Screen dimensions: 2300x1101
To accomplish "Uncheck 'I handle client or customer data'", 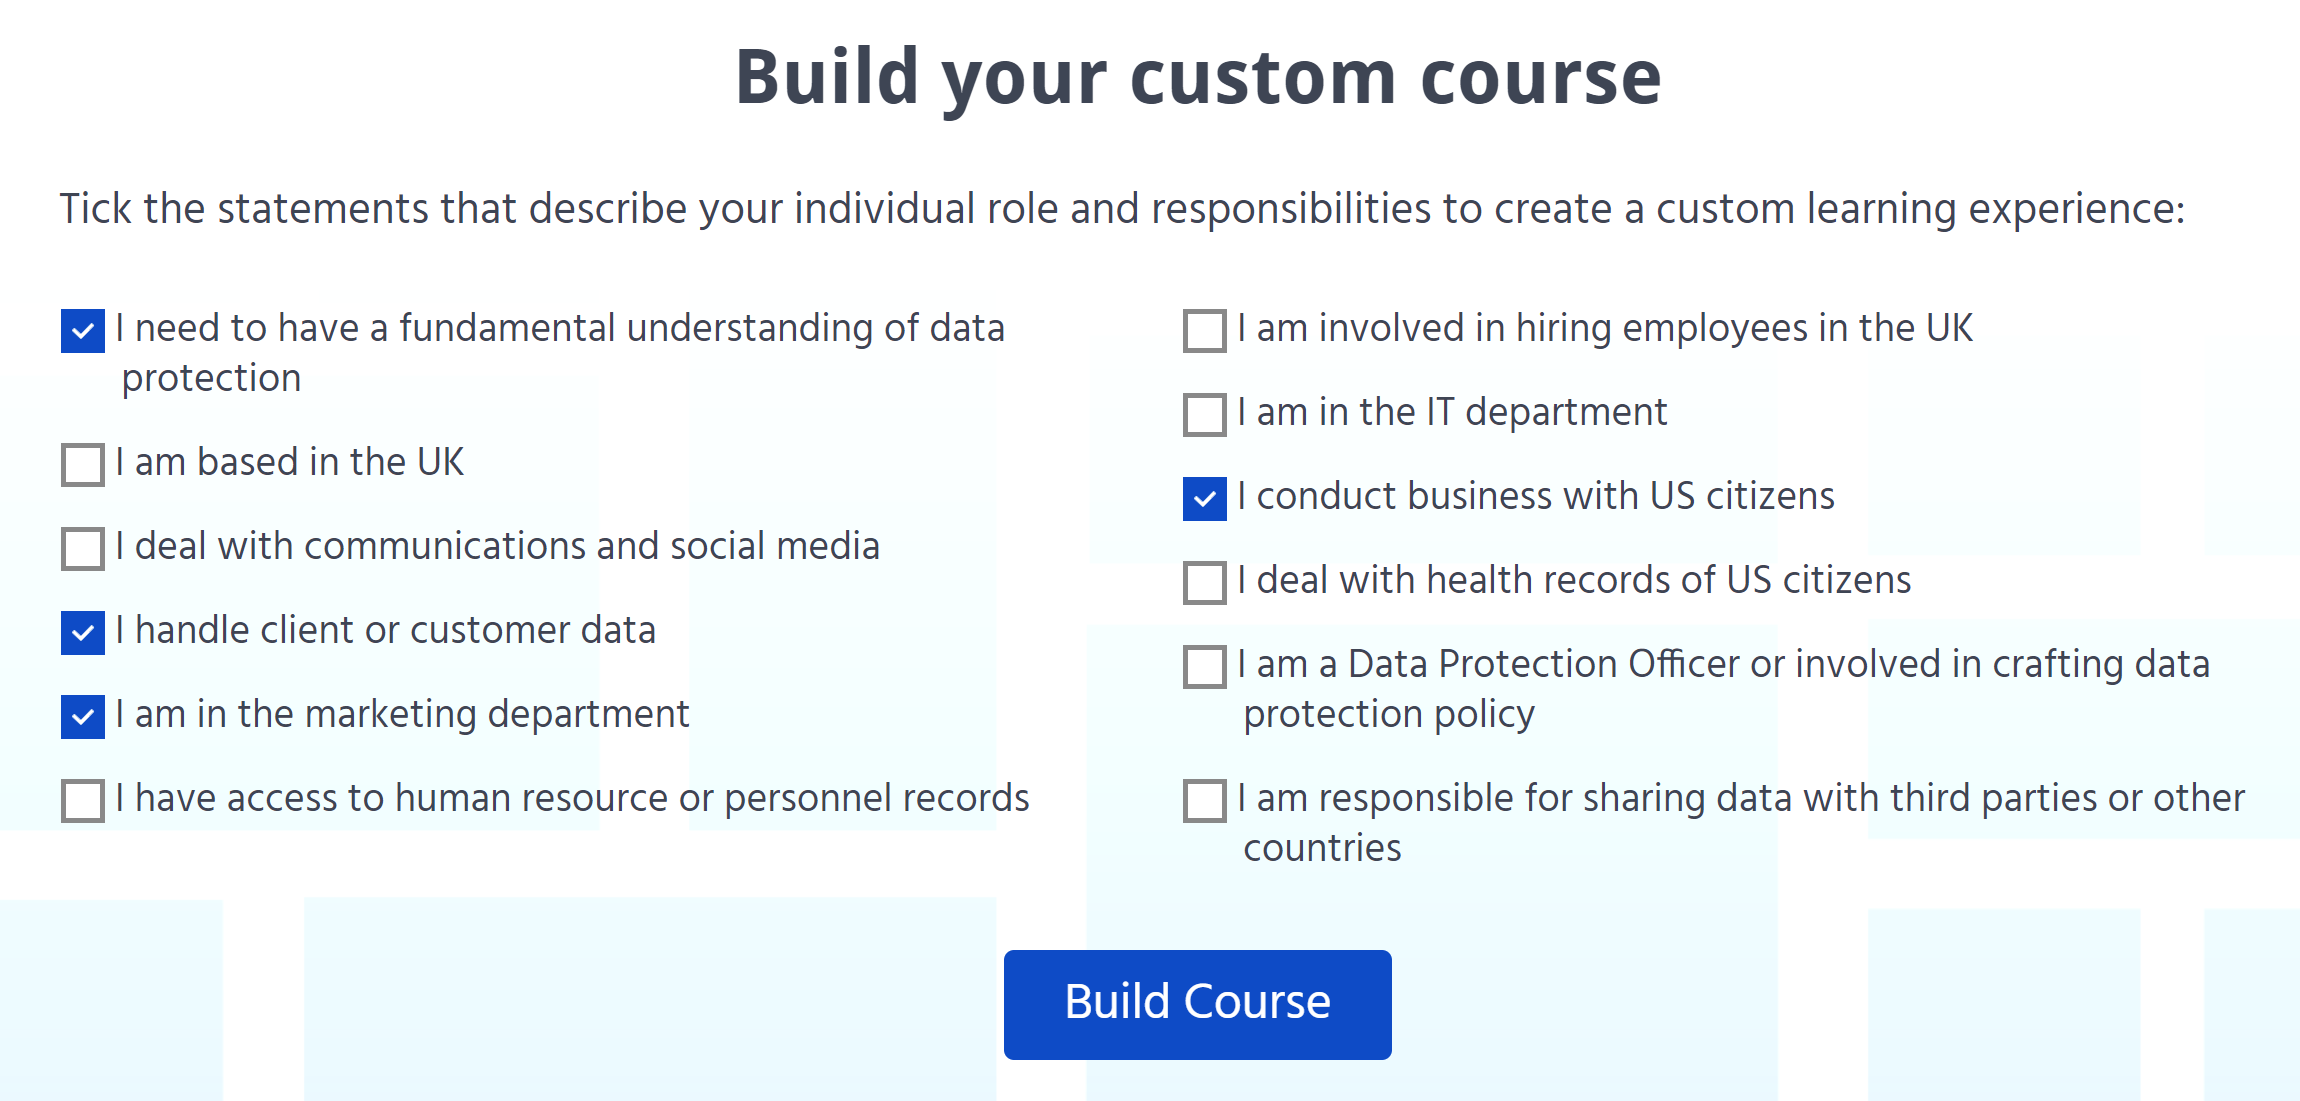I will [83, 633].
